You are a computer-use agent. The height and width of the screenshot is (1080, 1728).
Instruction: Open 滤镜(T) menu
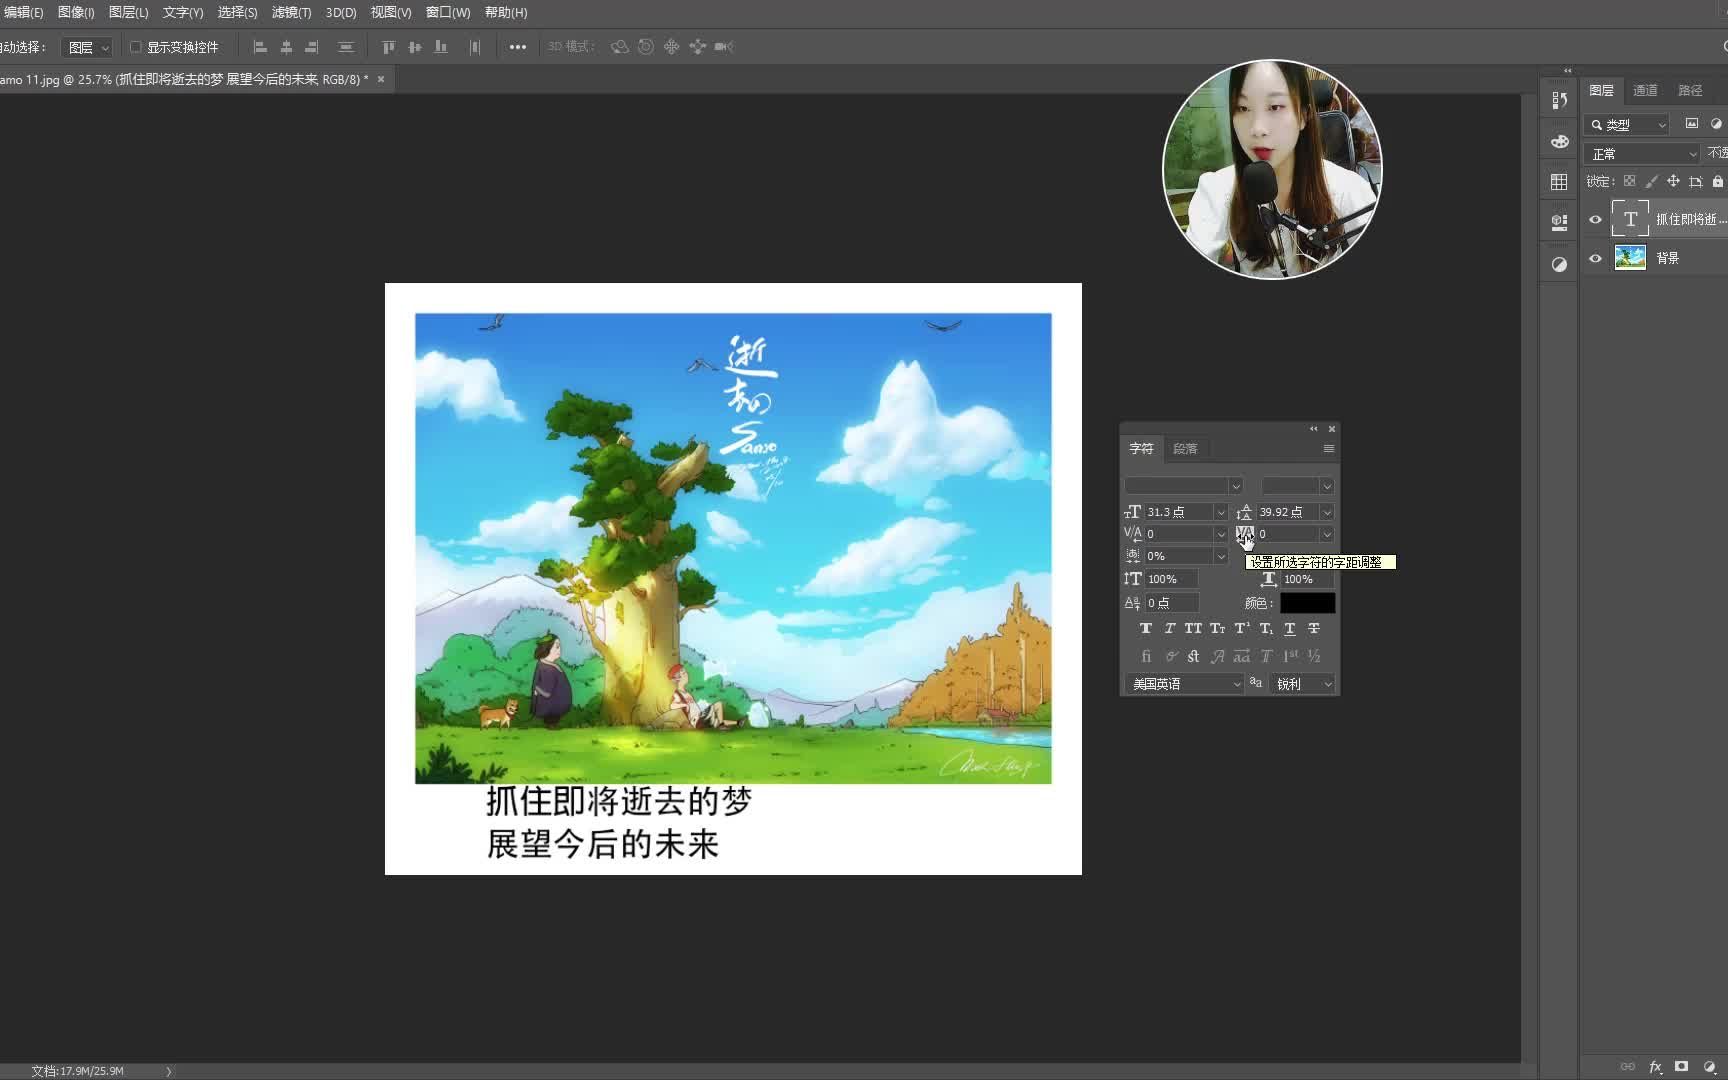[x=291, y=12]
